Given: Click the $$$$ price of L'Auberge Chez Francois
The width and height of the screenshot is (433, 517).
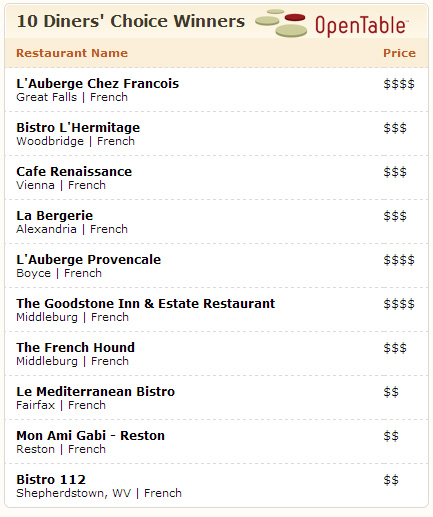Looking at the screenshot, I should [399, 84].
